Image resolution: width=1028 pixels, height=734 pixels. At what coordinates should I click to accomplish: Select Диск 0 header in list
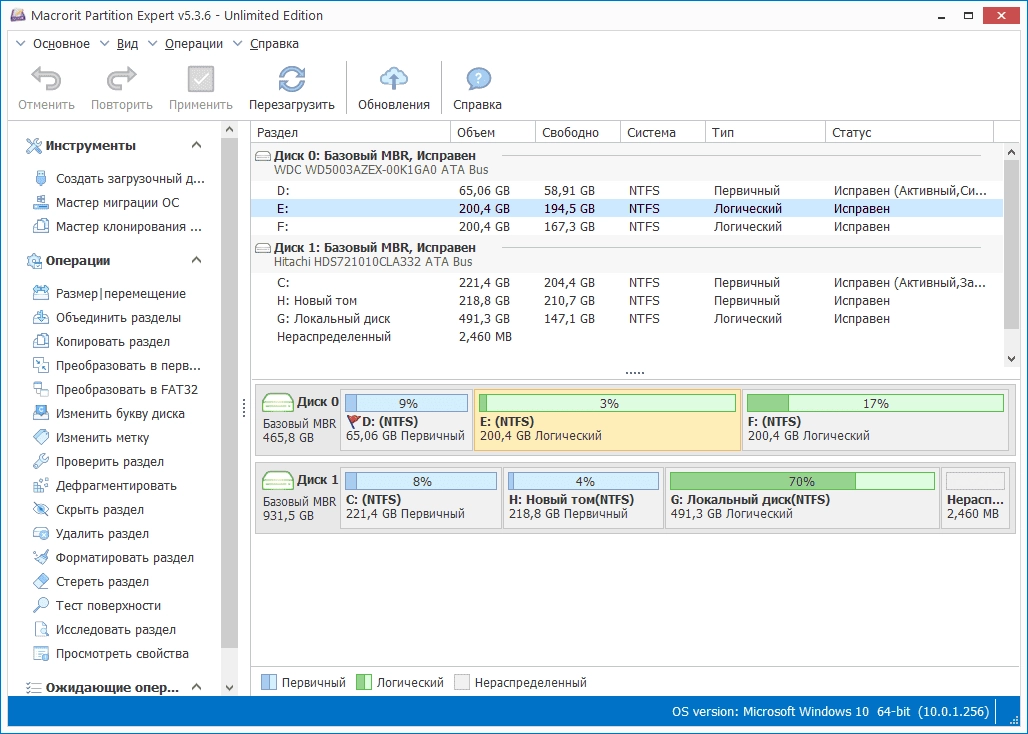coord(627,163)
